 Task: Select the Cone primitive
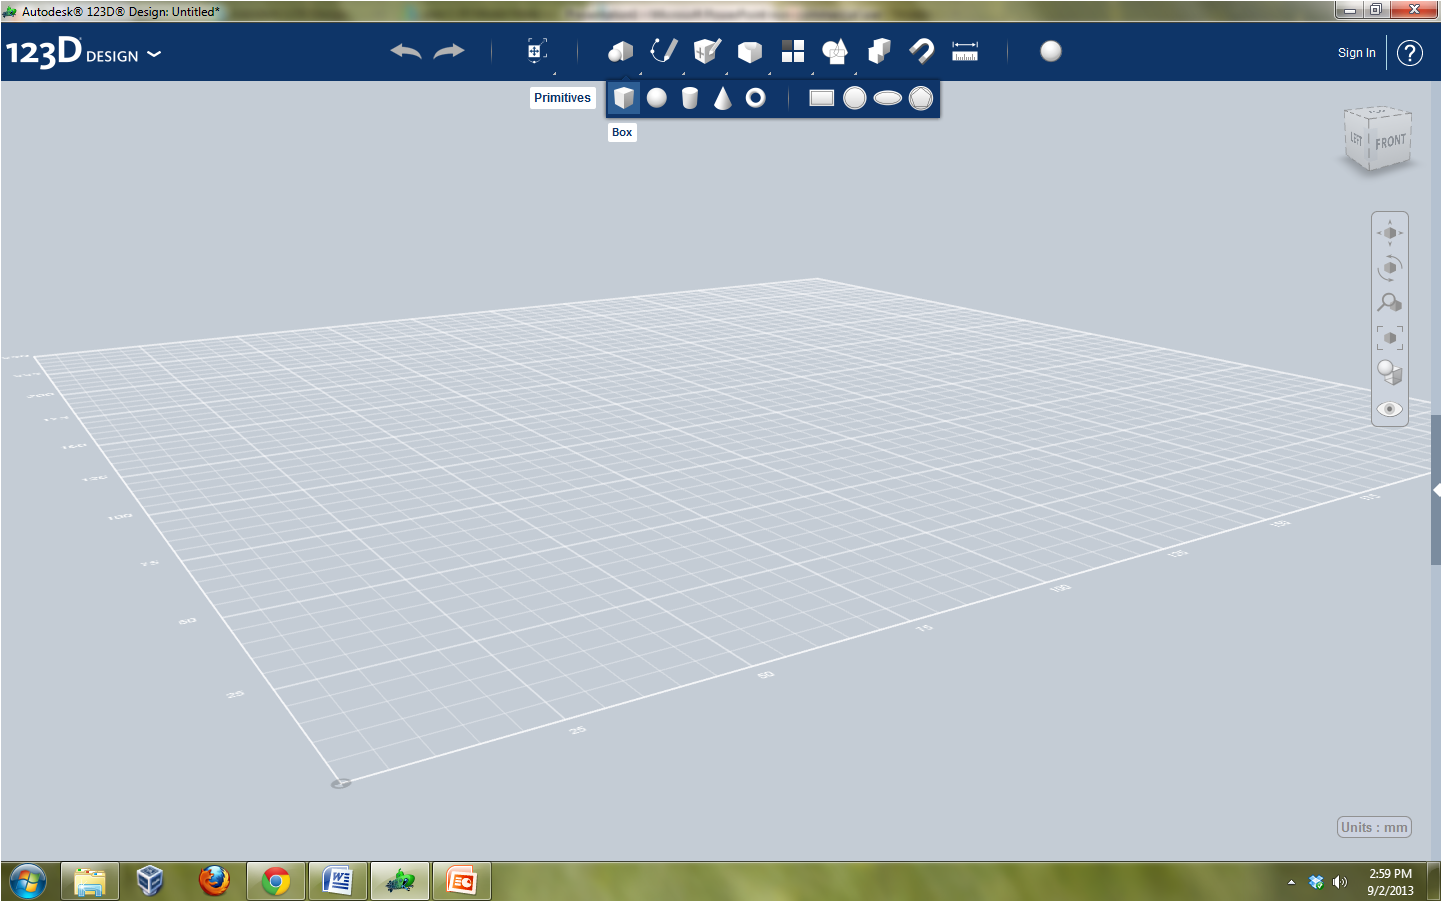click(723, 98)
